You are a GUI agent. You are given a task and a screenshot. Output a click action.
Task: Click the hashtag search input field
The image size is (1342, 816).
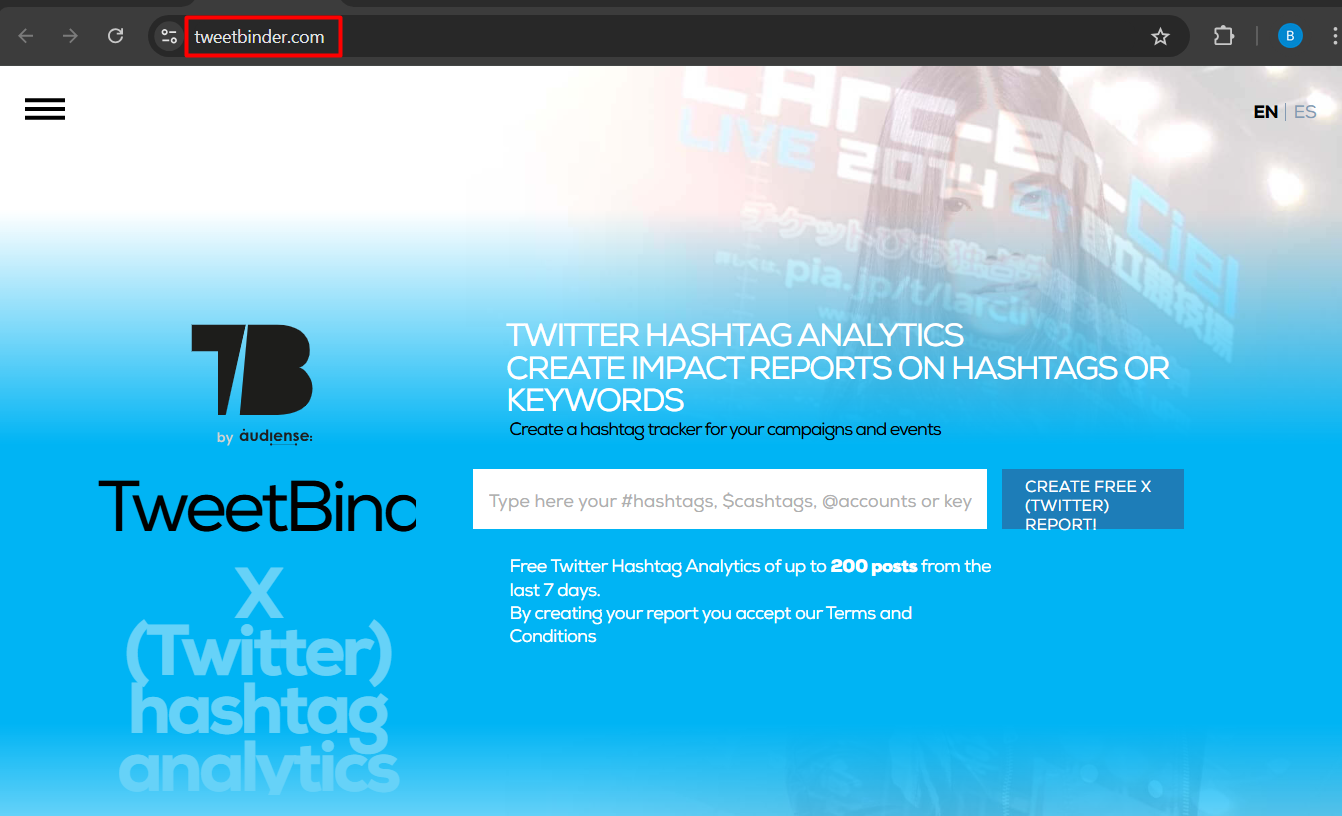[730, 499]
